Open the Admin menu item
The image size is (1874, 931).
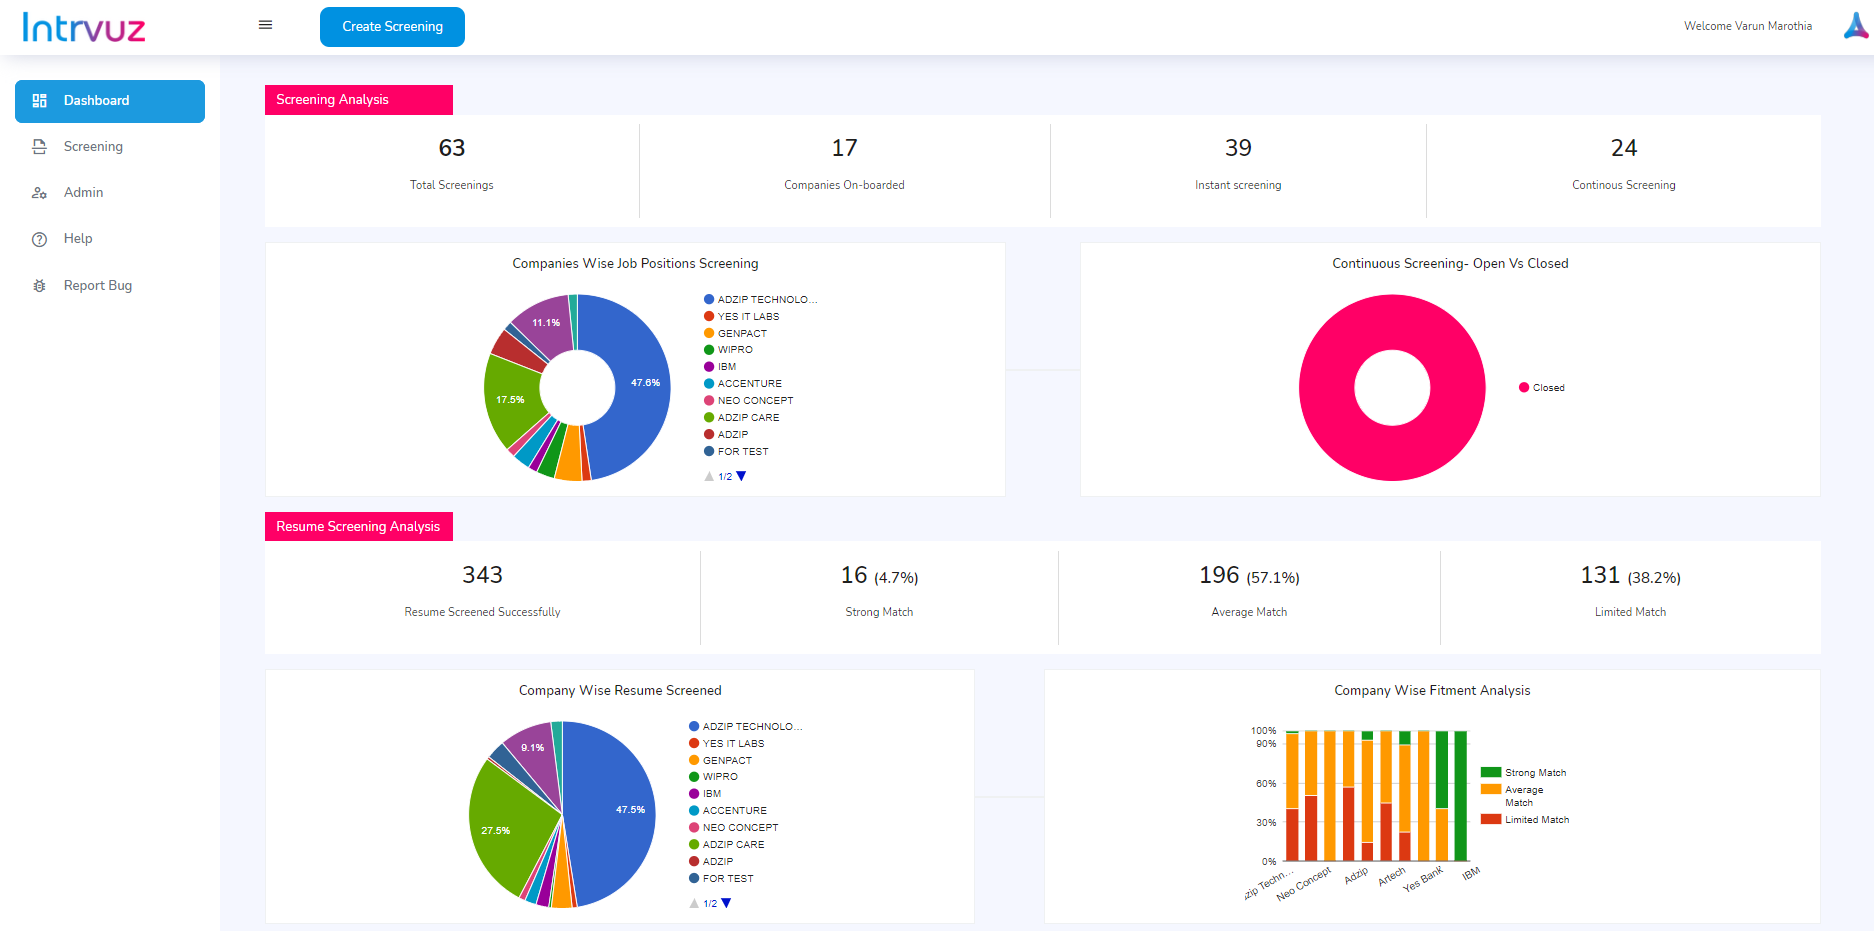(83, 193)
